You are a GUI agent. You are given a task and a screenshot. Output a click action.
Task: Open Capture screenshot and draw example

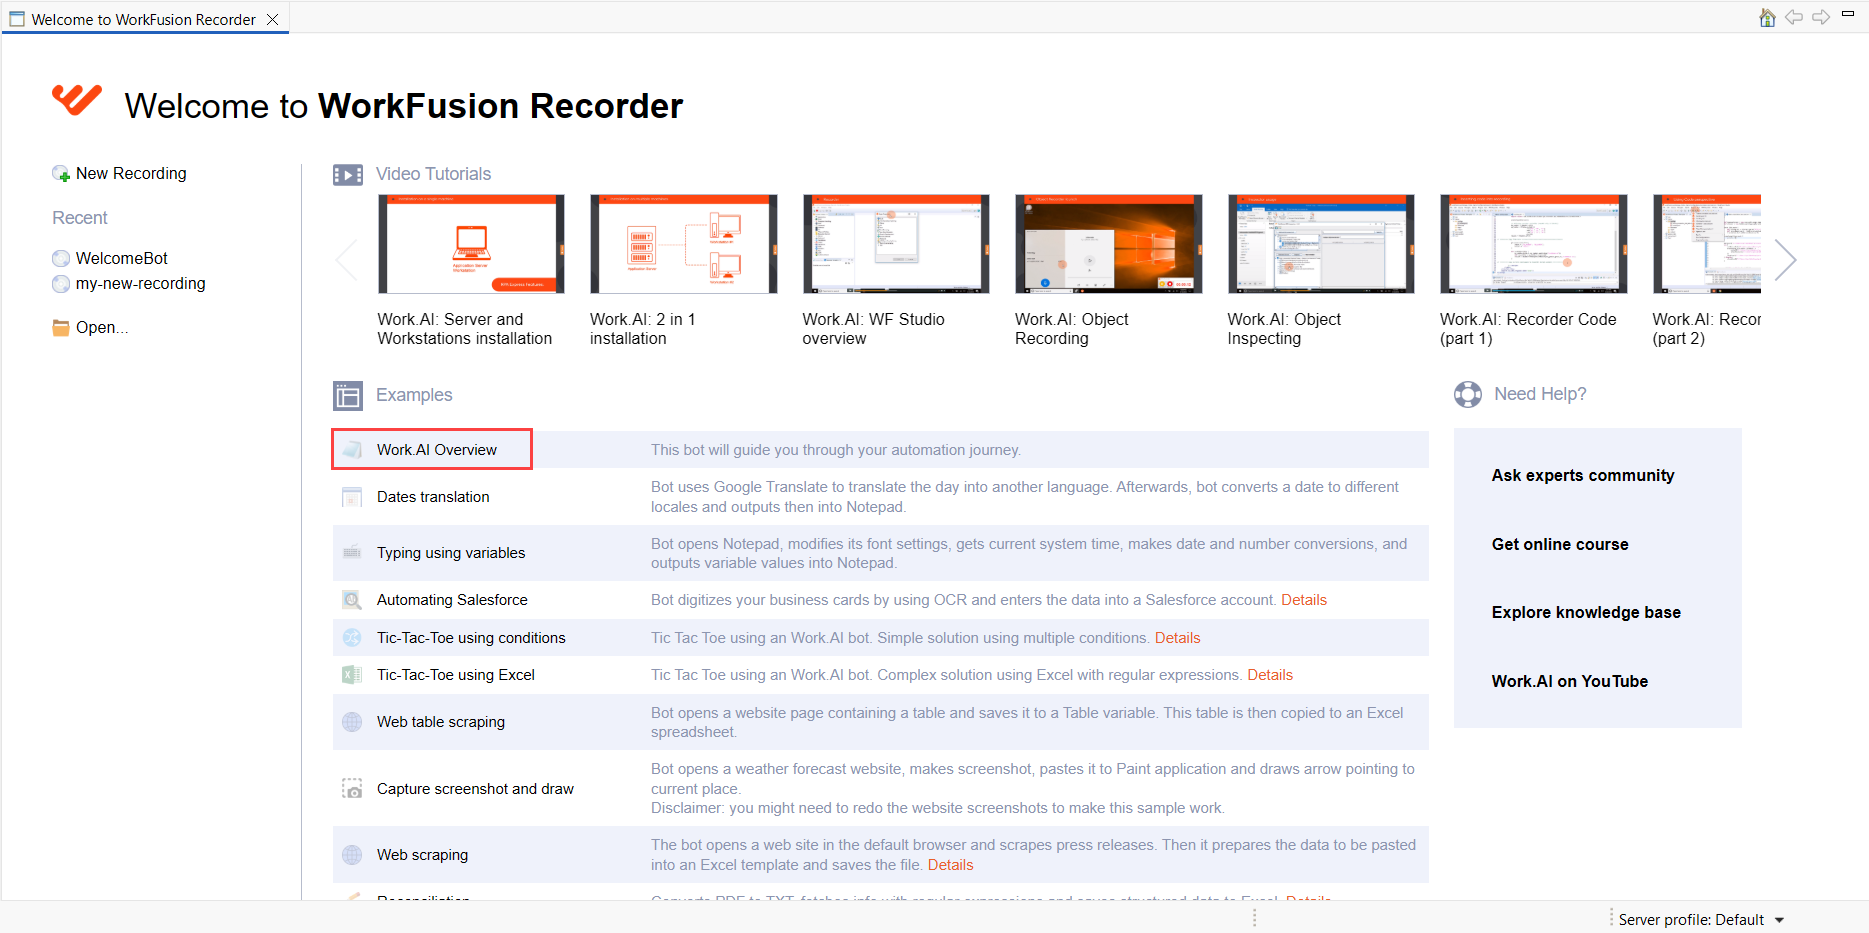pos(475,789)
